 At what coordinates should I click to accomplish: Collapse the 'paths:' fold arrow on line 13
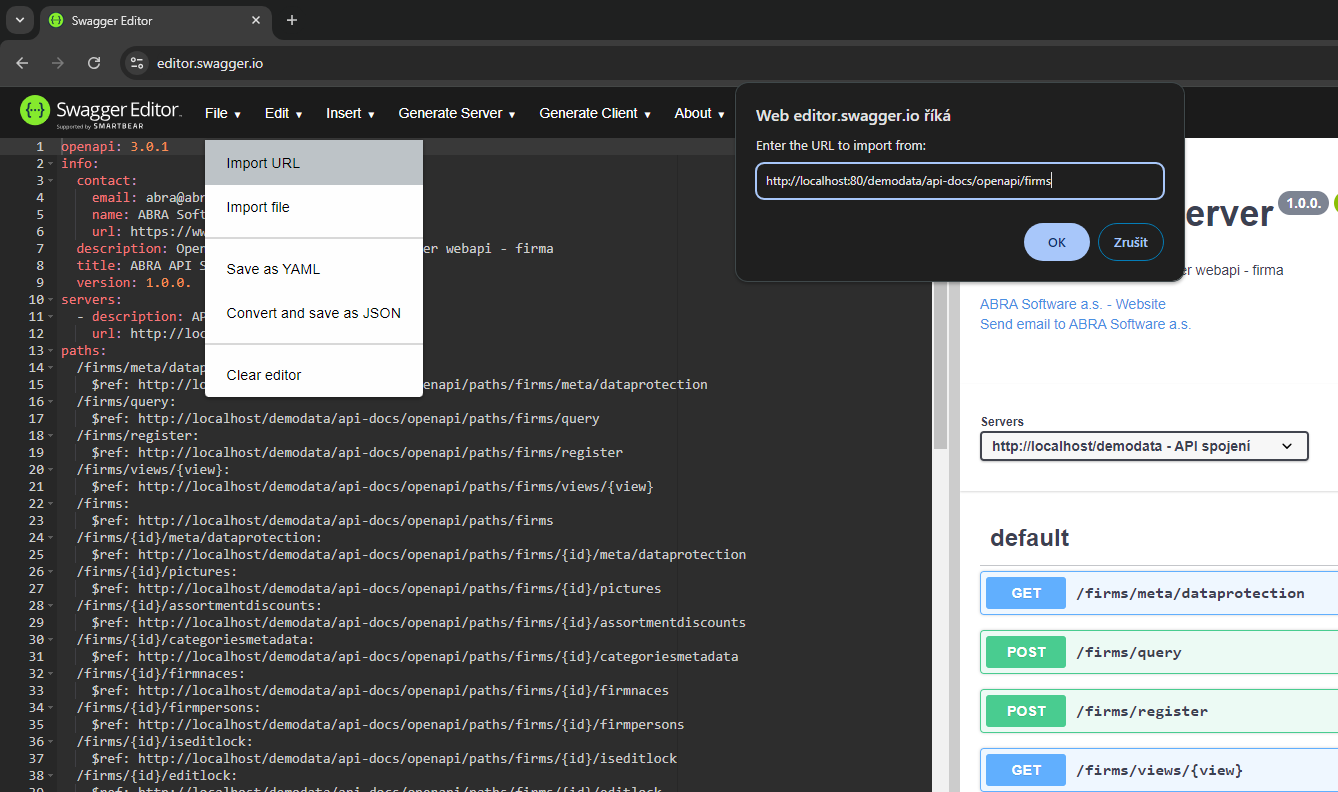[51, 351]
